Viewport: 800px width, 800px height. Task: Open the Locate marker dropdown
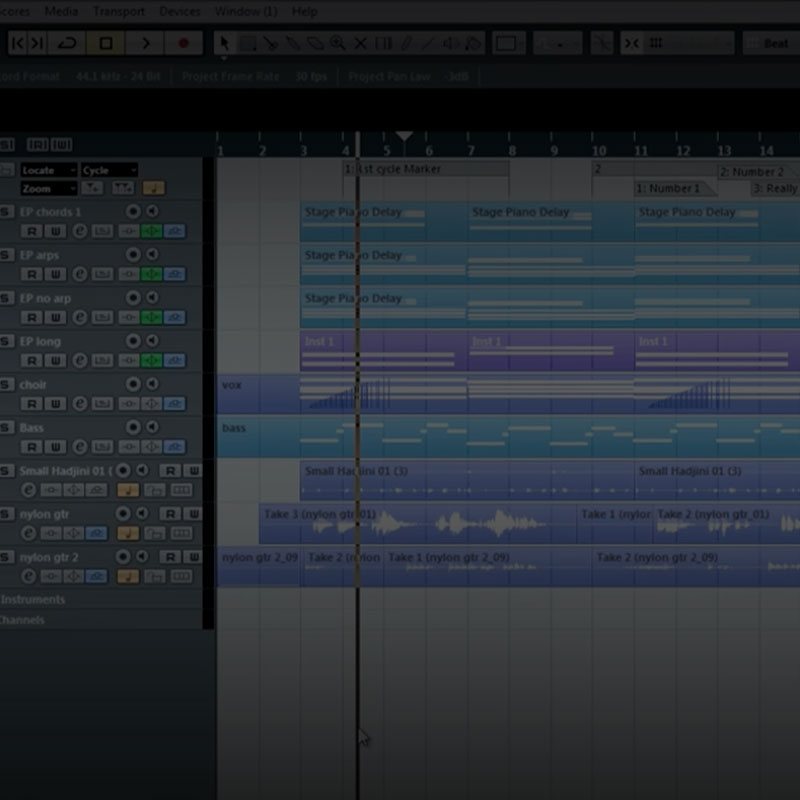(49, 170)
